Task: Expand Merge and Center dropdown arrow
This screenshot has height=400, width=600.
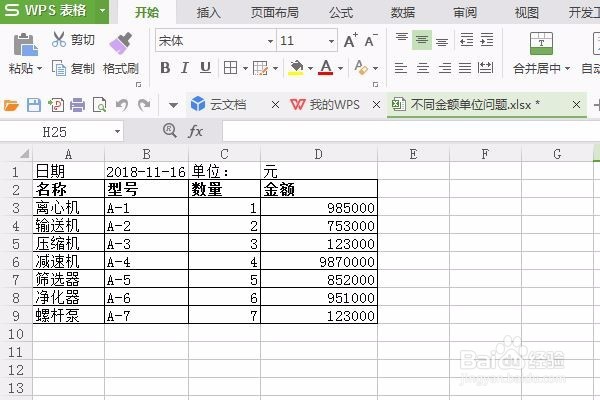Action: pyautogui.click(x=567, y=69)
